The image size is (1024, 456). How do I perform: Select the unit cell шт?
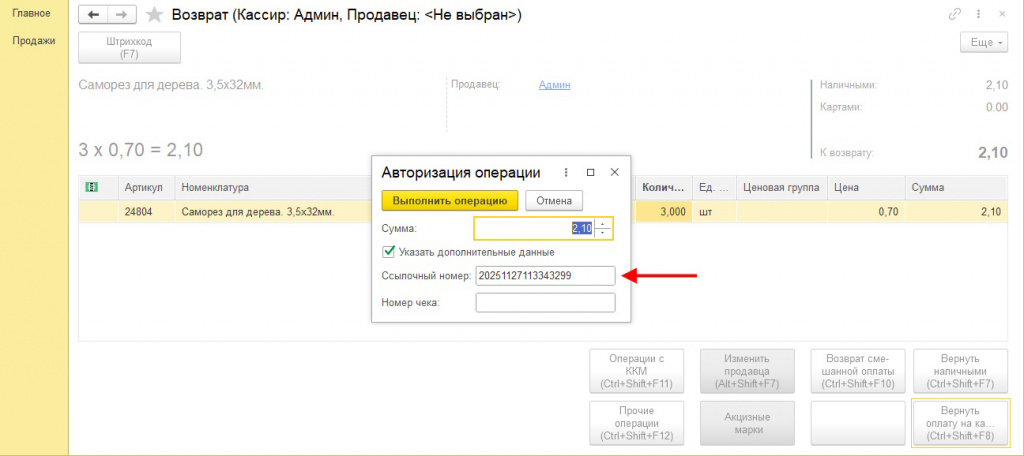(x=714, y=212)
